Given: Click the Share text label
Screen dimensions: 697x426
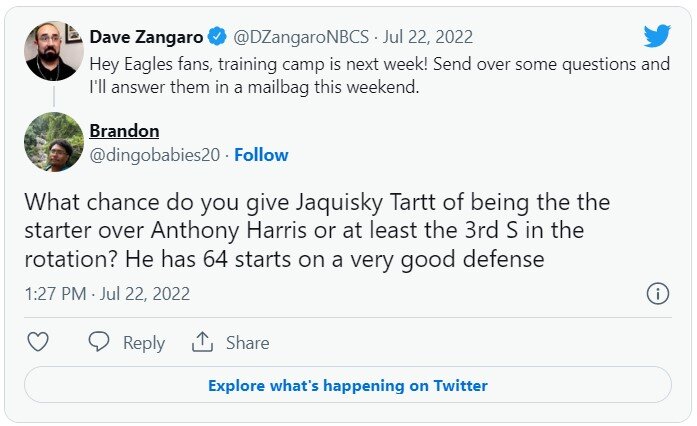Looking at the screenshot, I should [x=247, y=343].
